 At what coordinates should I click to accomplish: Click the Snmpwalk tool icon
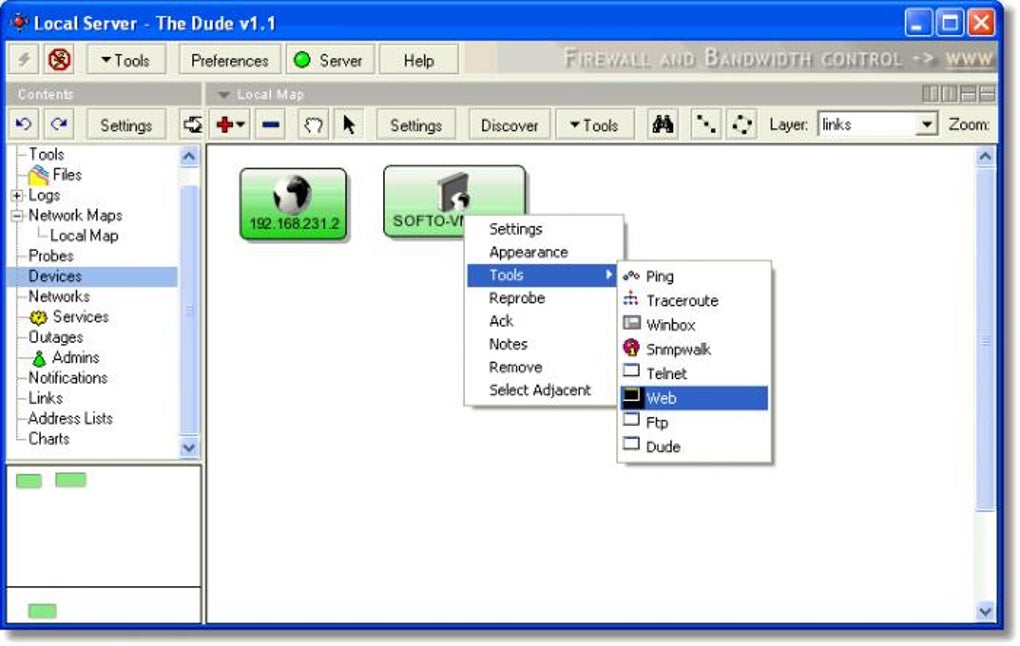click(x=631, y=347)
